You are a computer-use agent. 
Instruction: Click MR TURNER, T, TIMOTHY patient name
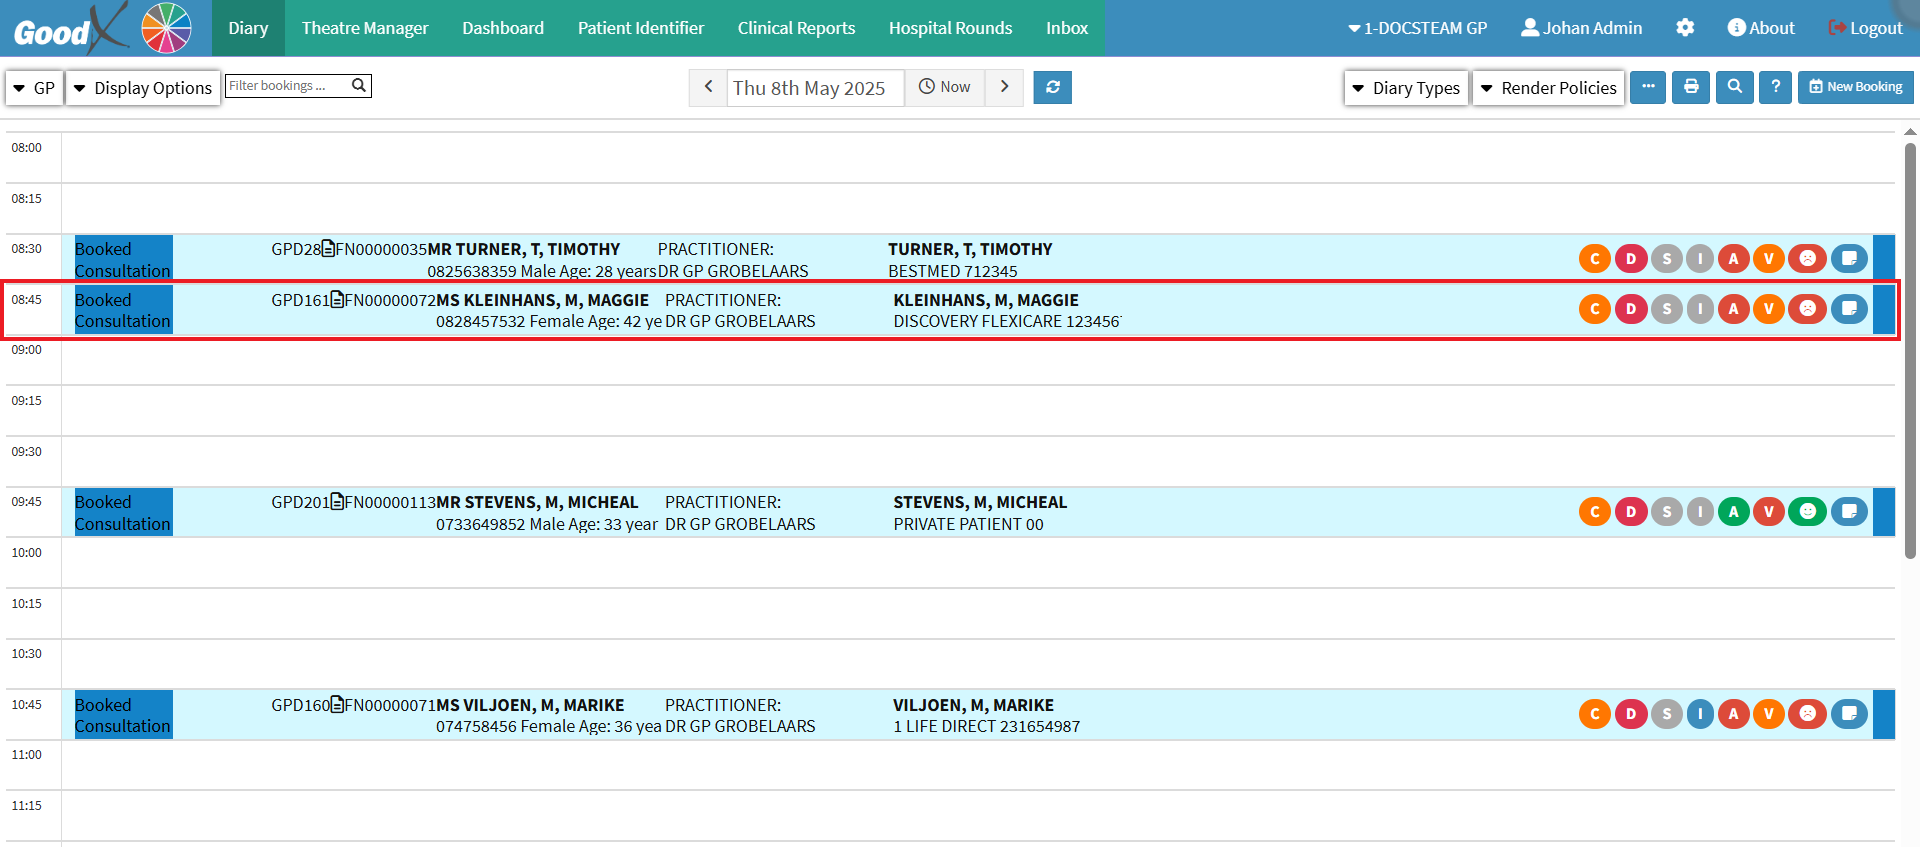(523, 249)
